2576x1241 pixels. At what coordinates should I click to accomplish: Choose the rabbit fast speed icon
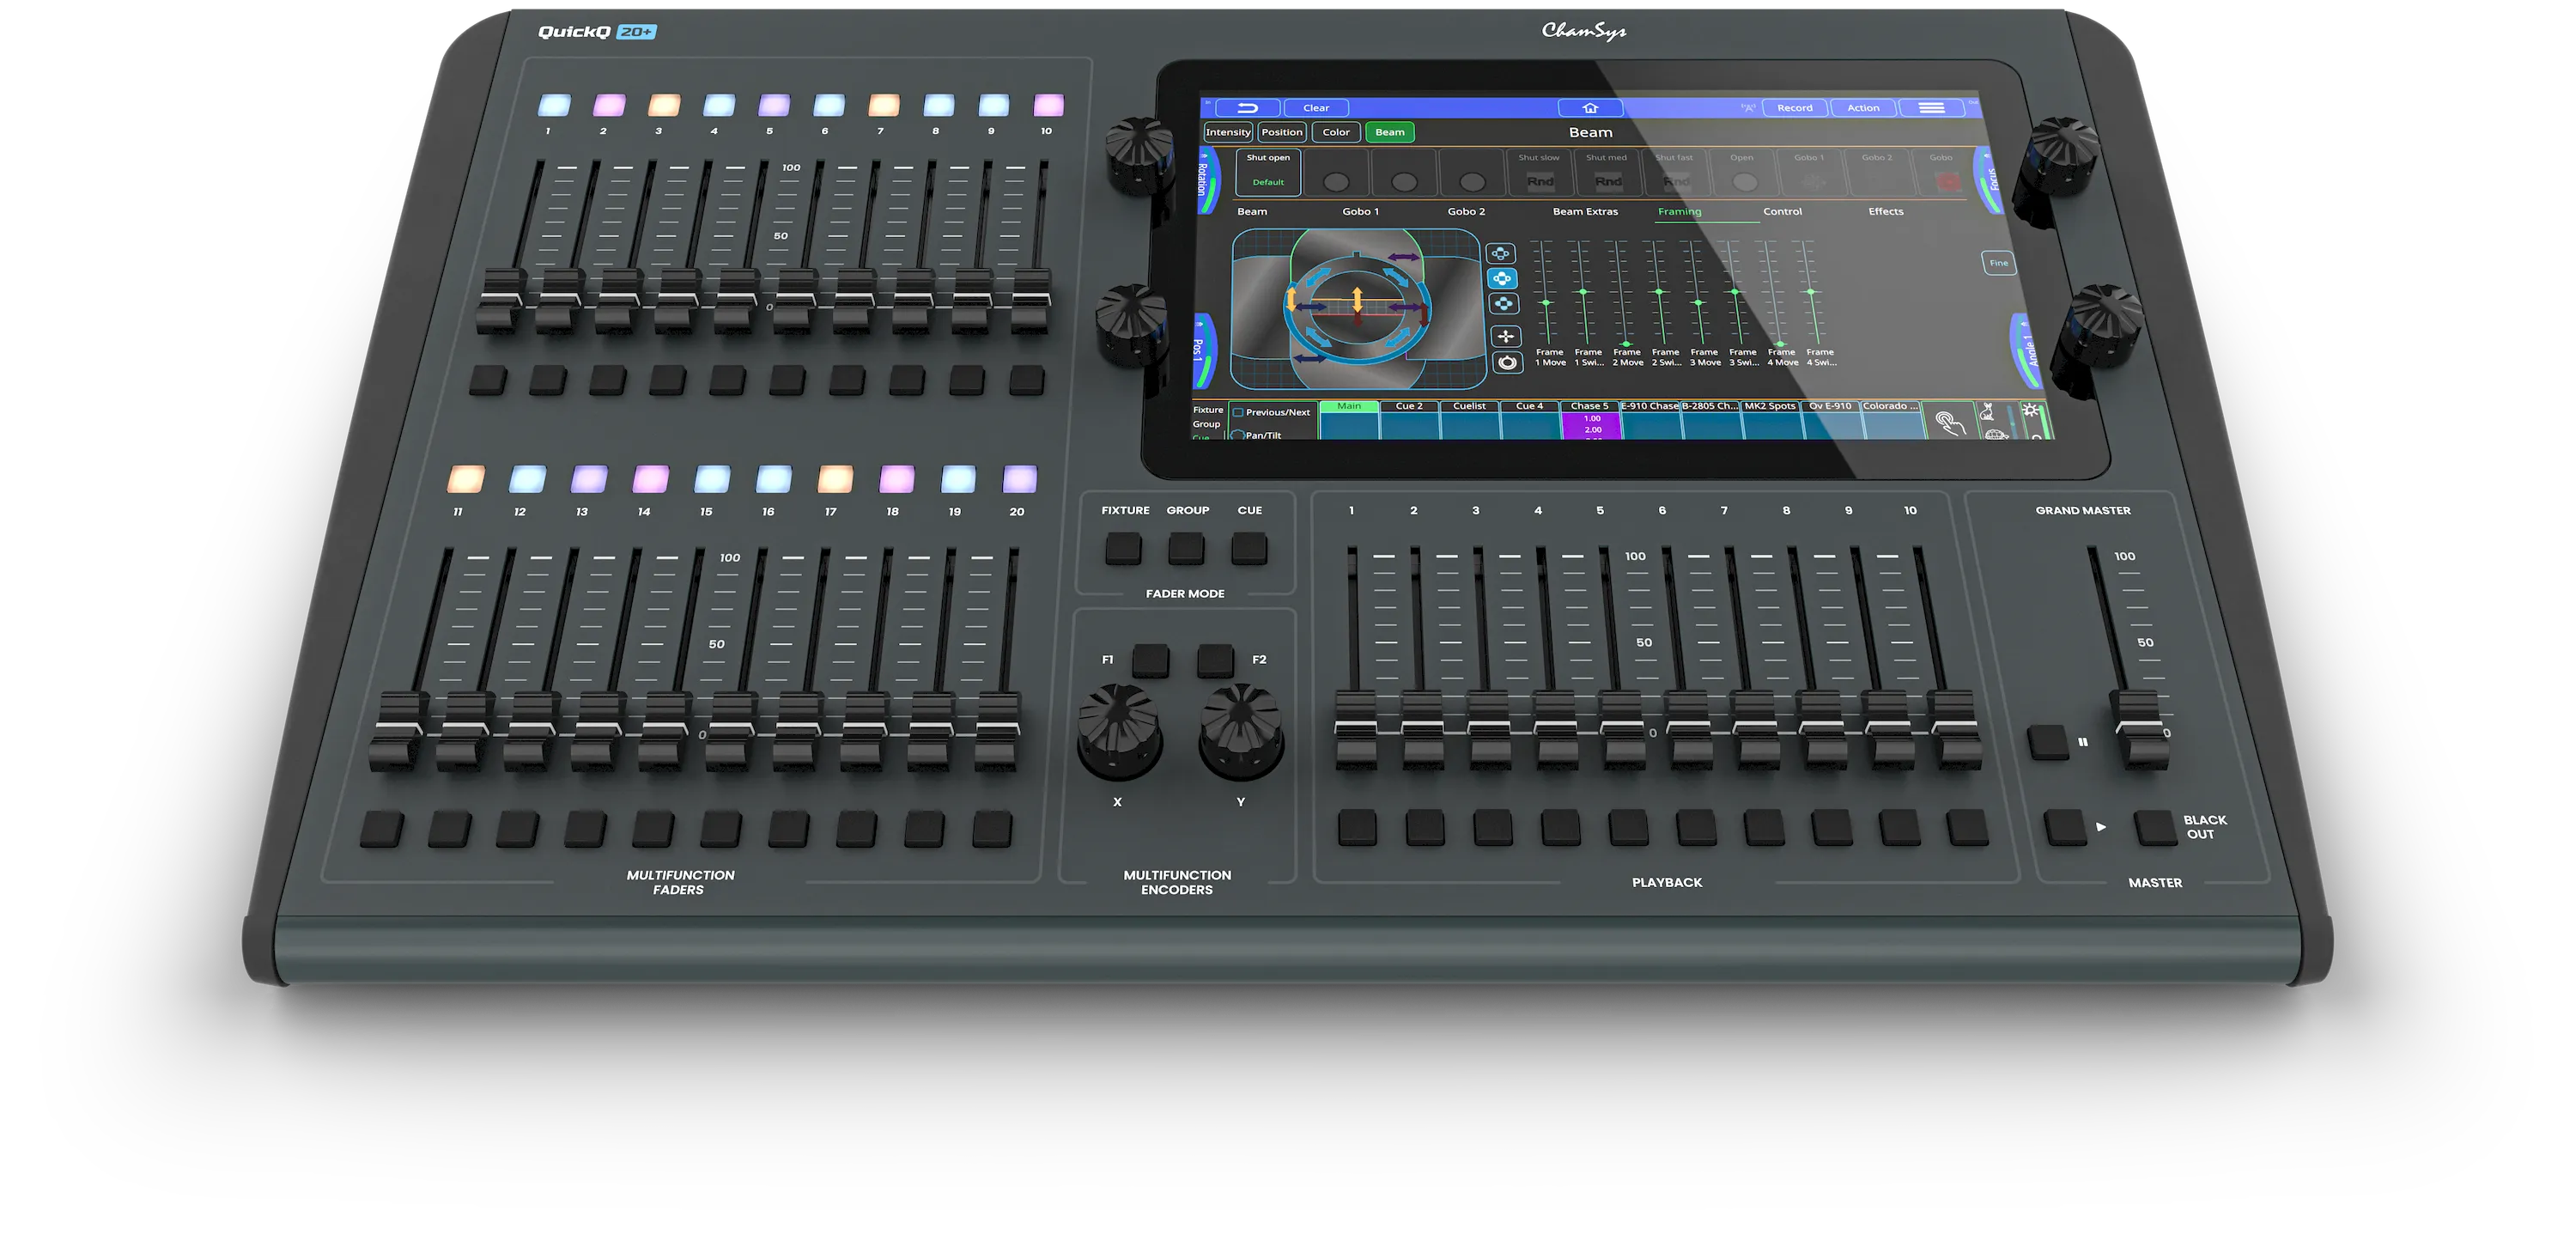(1988, 411)
